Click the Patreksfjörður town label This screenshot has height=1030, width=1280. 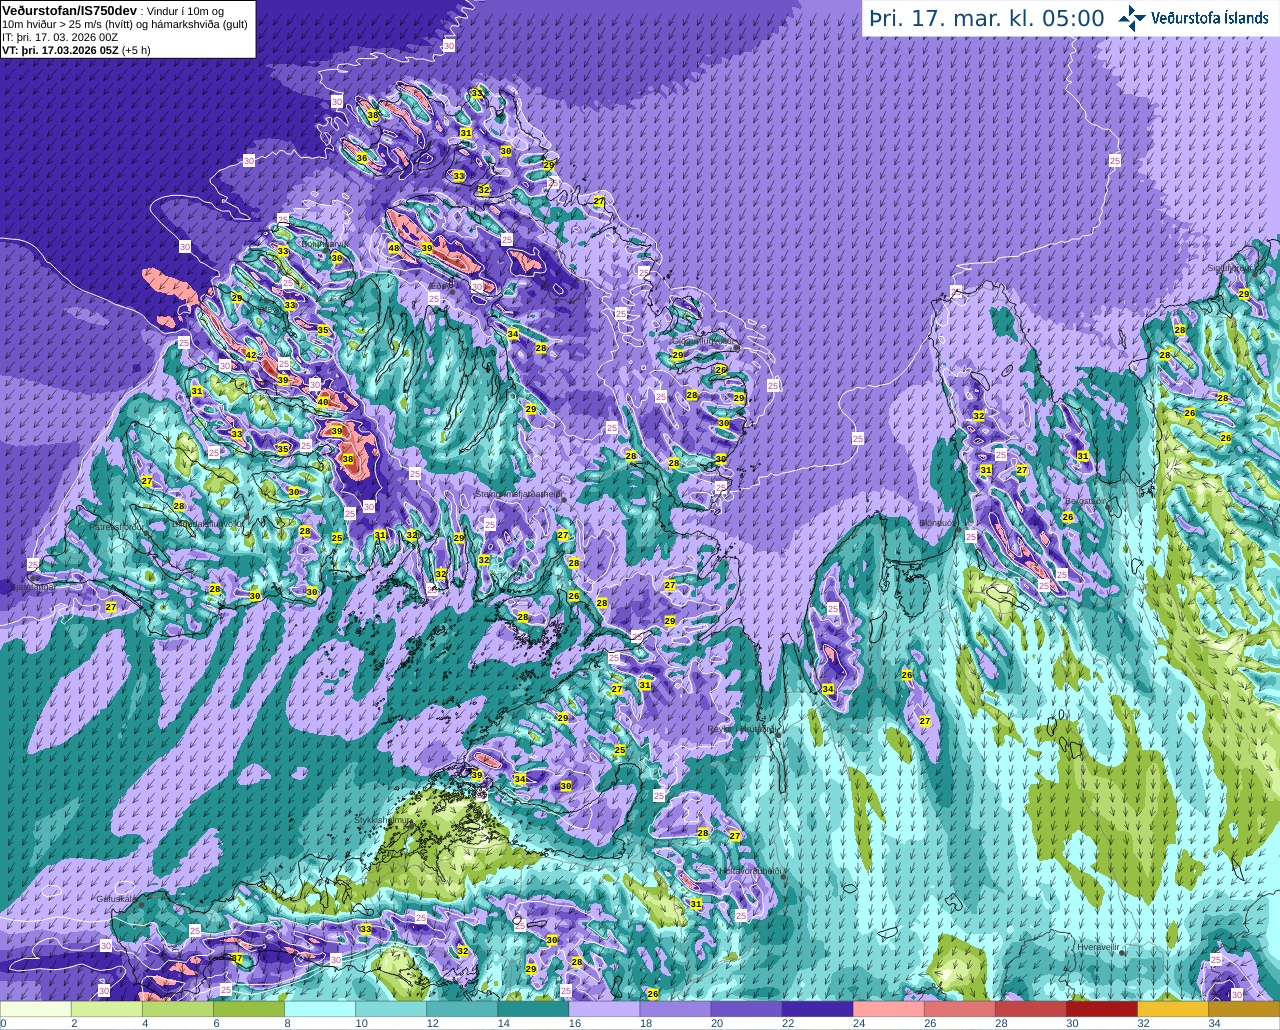click(116, 526)
